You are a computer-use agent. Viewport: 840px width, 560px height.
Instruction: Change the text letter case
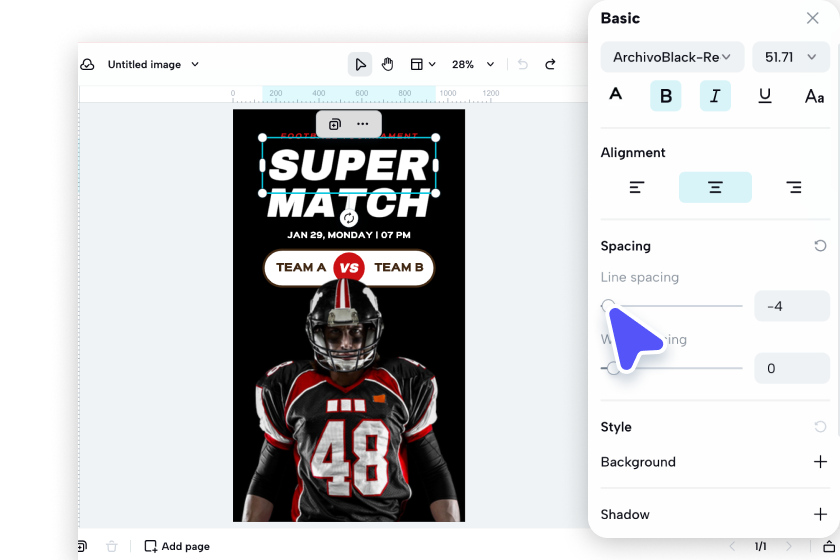[814, 96]
